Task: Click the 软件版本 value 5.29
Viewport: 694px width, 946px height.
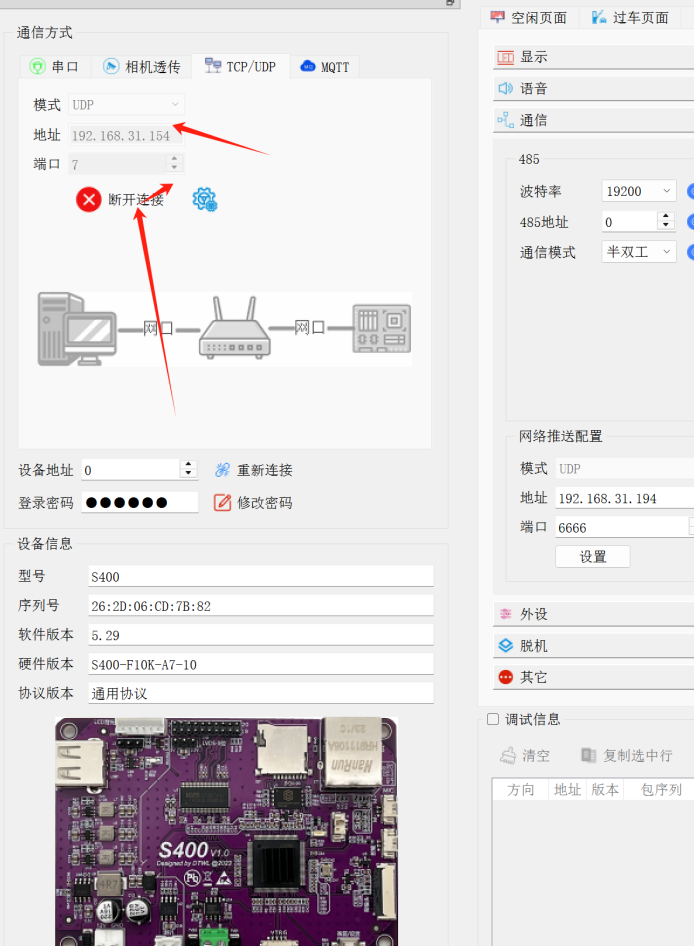Action: [x=261, y=635]
